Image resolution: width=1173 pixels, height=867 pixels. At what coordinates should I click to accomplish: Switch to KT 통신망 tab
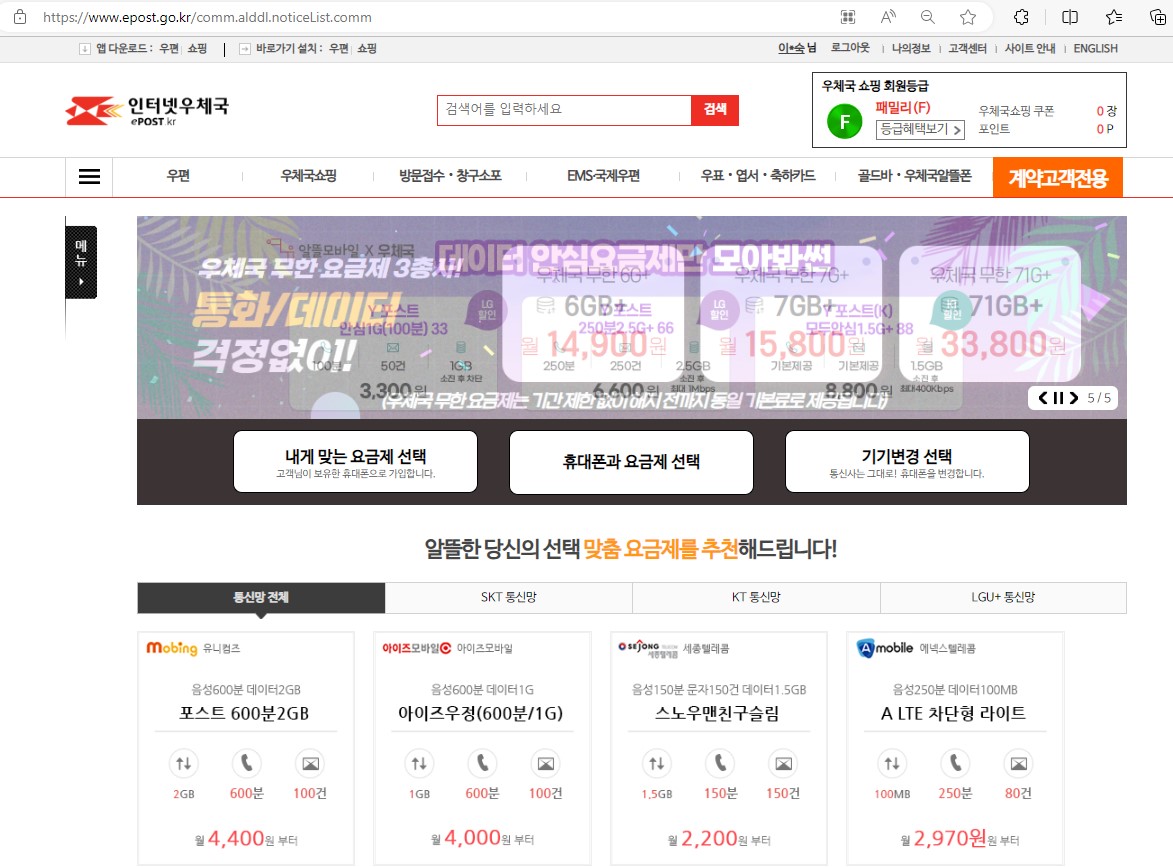click(756, 598)
